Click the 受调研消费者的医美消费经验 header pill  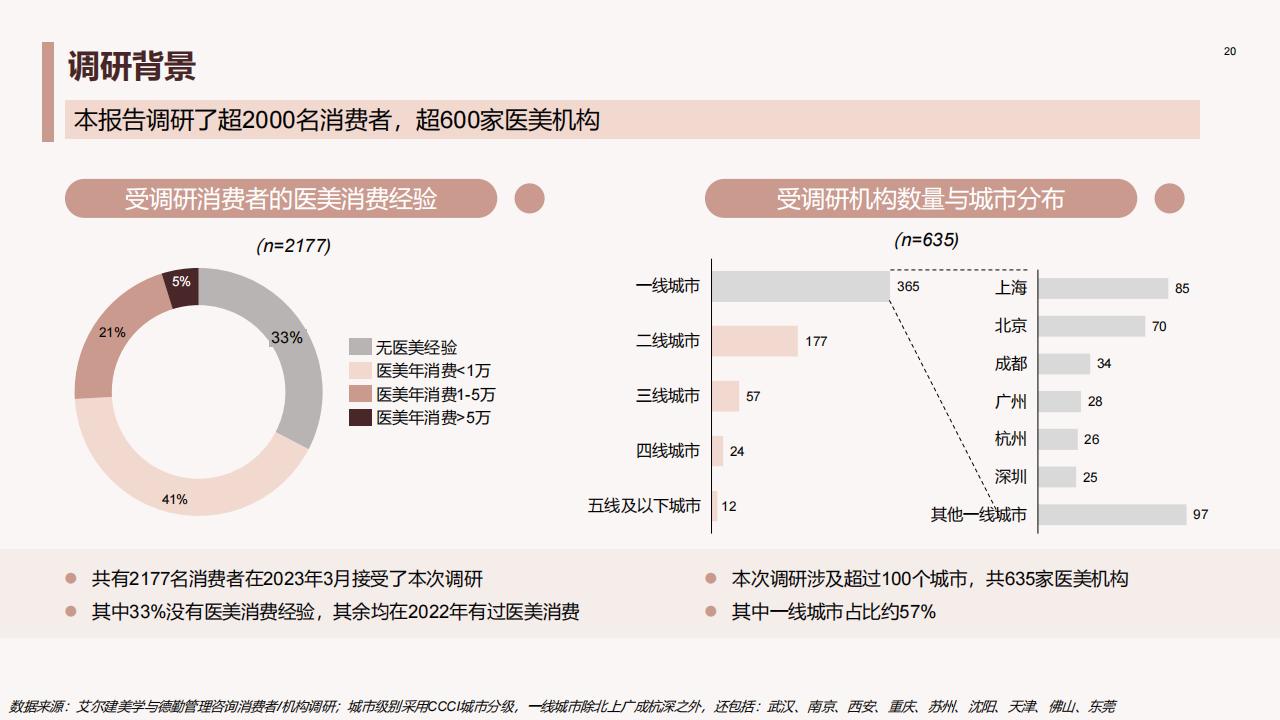281,199
